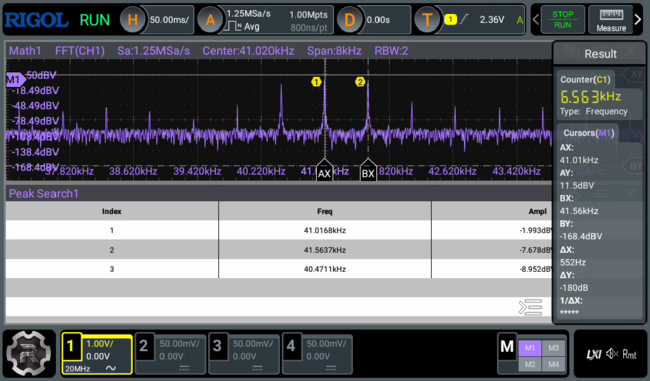650x381 pixels.
Task: Select cursor handle BX
Action: [368, 170]
